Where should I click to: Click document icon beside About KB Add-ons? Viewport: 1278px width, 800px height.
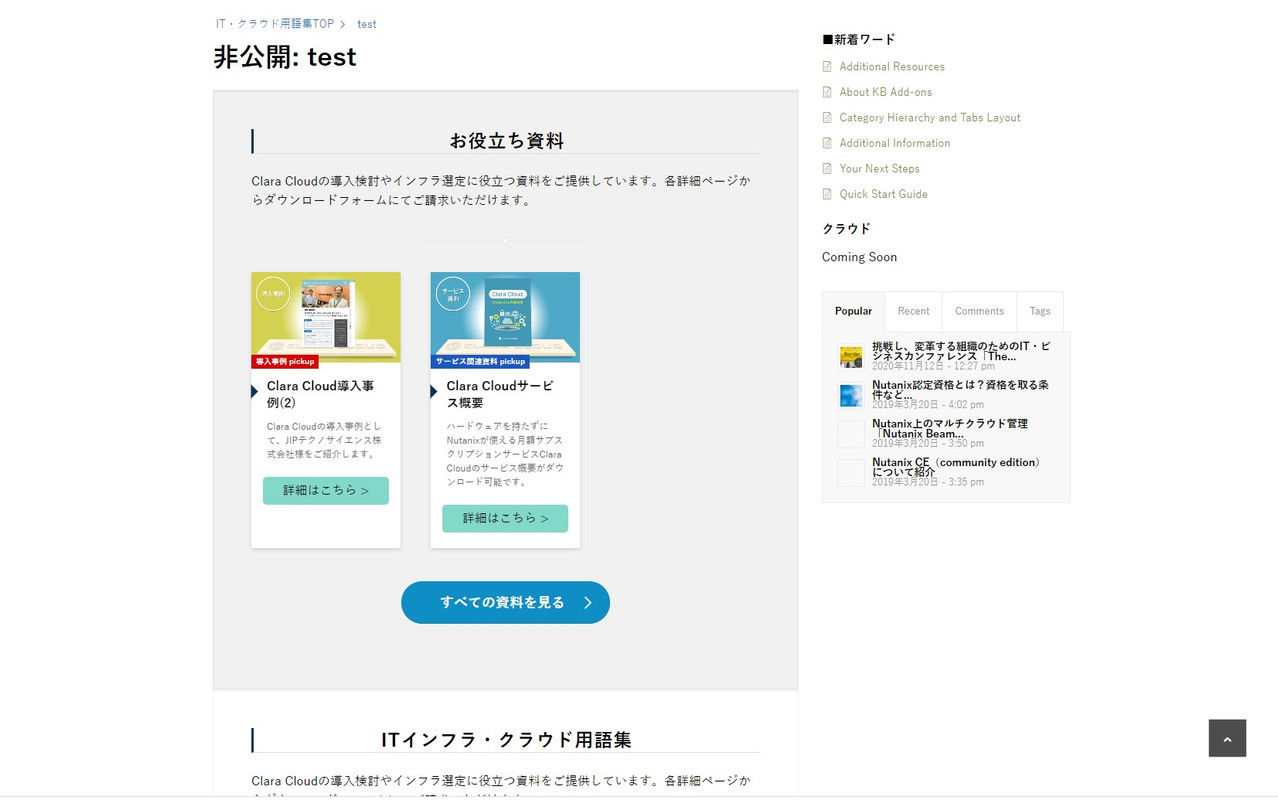pos(827,92)
